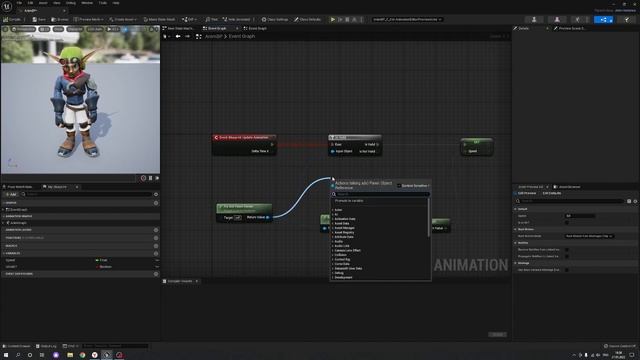The height and width of the screenshot is (360, 640).
Task: Open the viewport hamburger options menu
Action: point(5,29)
